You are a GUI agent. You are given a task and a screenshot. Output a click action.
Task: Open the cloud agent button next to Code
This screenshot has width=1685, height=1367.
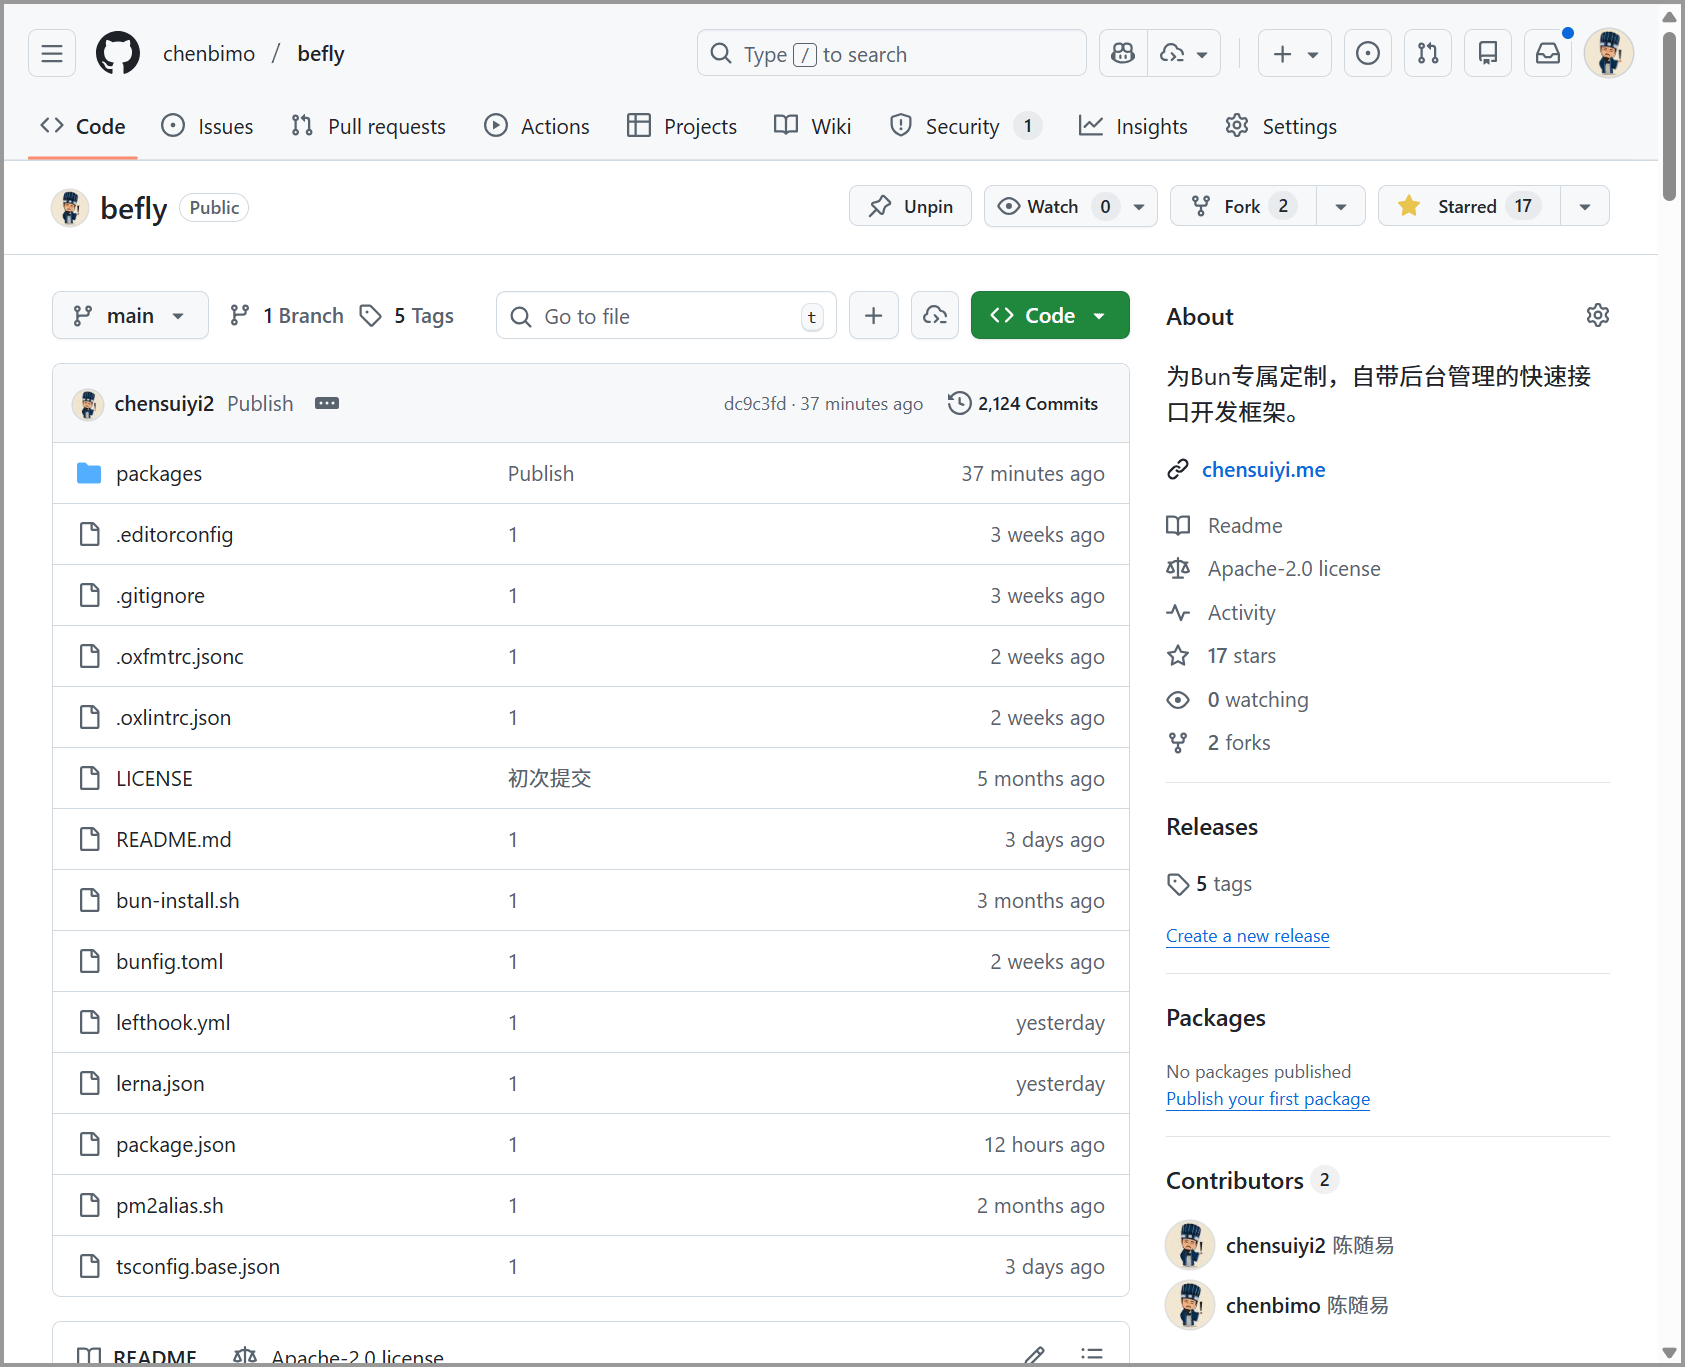935,316
